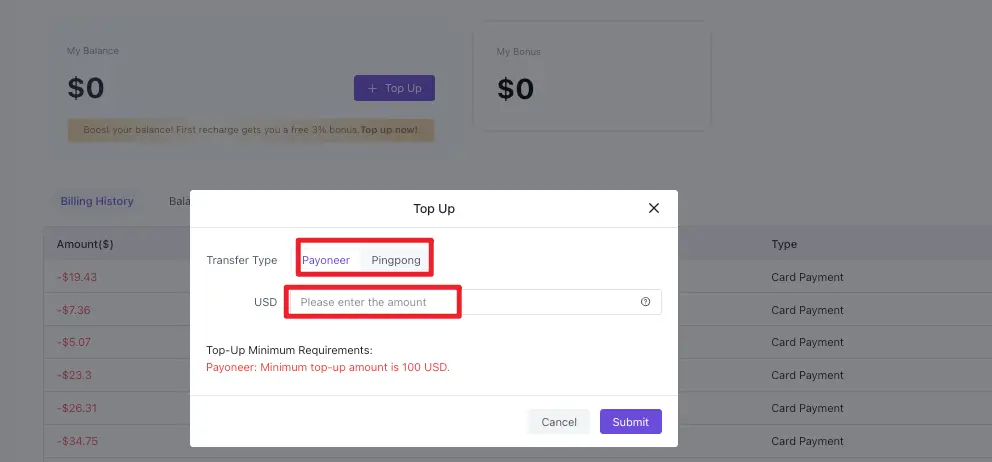Select the -$5.07 billing entry
Screen dimensions: 992x462
pos(73,343)
